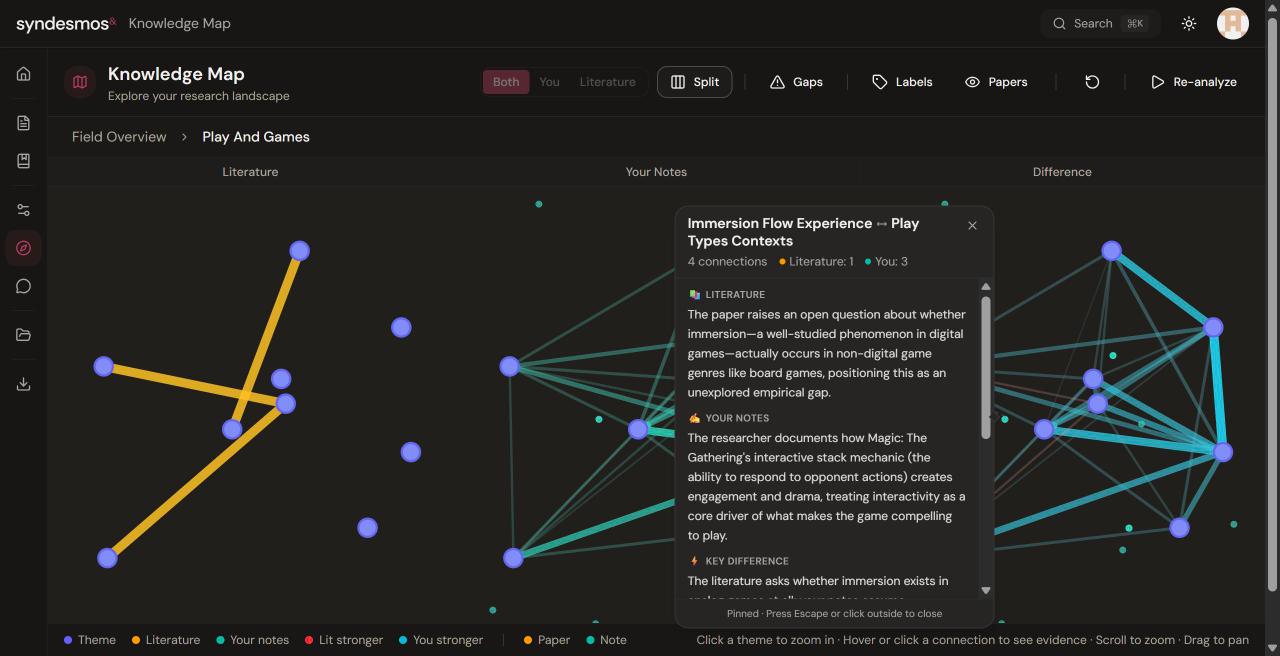Click the Literature legend swatch

(136, 640)
